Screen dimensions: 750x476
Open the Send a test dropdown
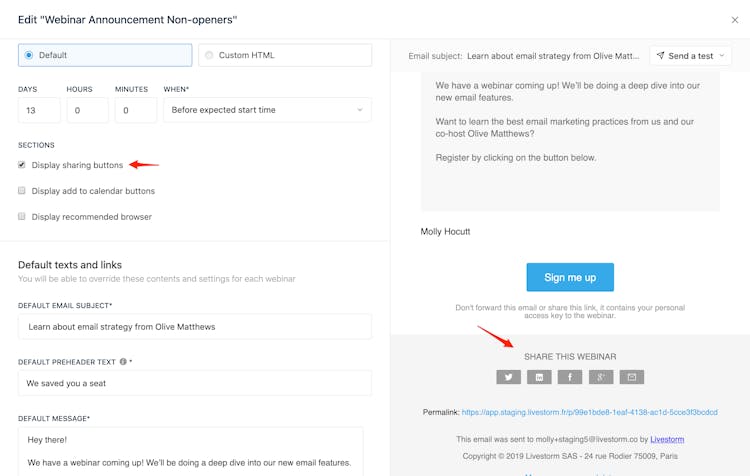click(x=690, y=56)
